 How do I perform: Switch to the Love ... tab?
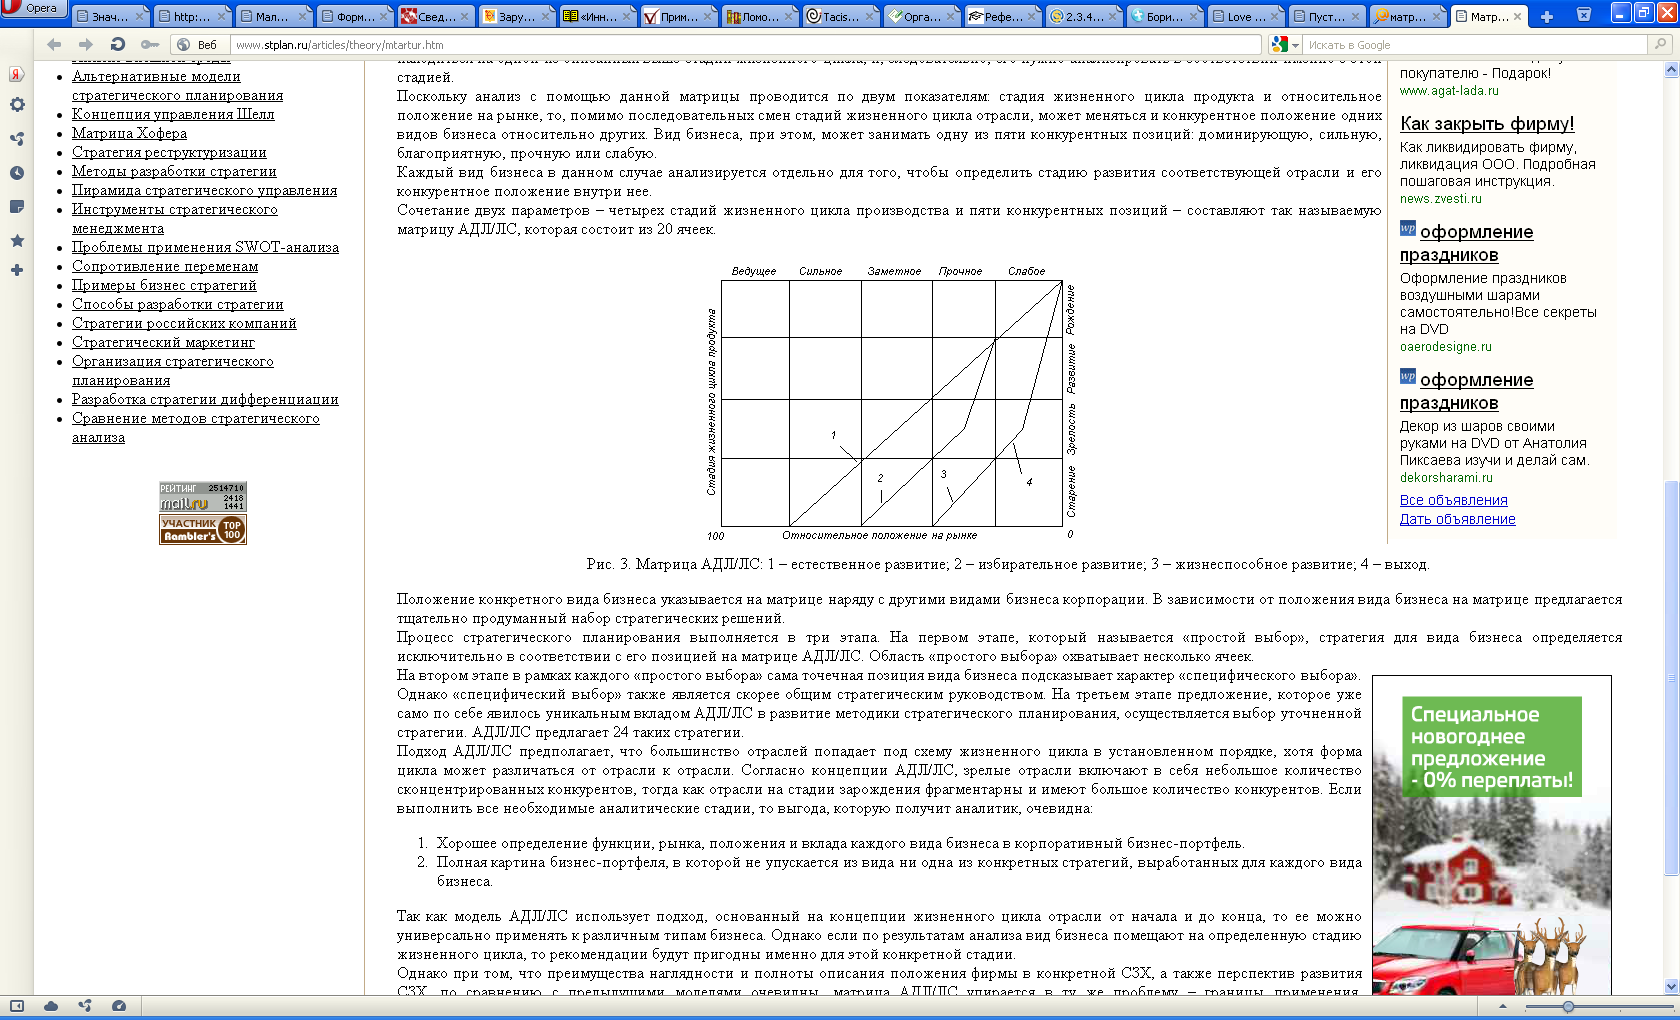(1247, 17)
